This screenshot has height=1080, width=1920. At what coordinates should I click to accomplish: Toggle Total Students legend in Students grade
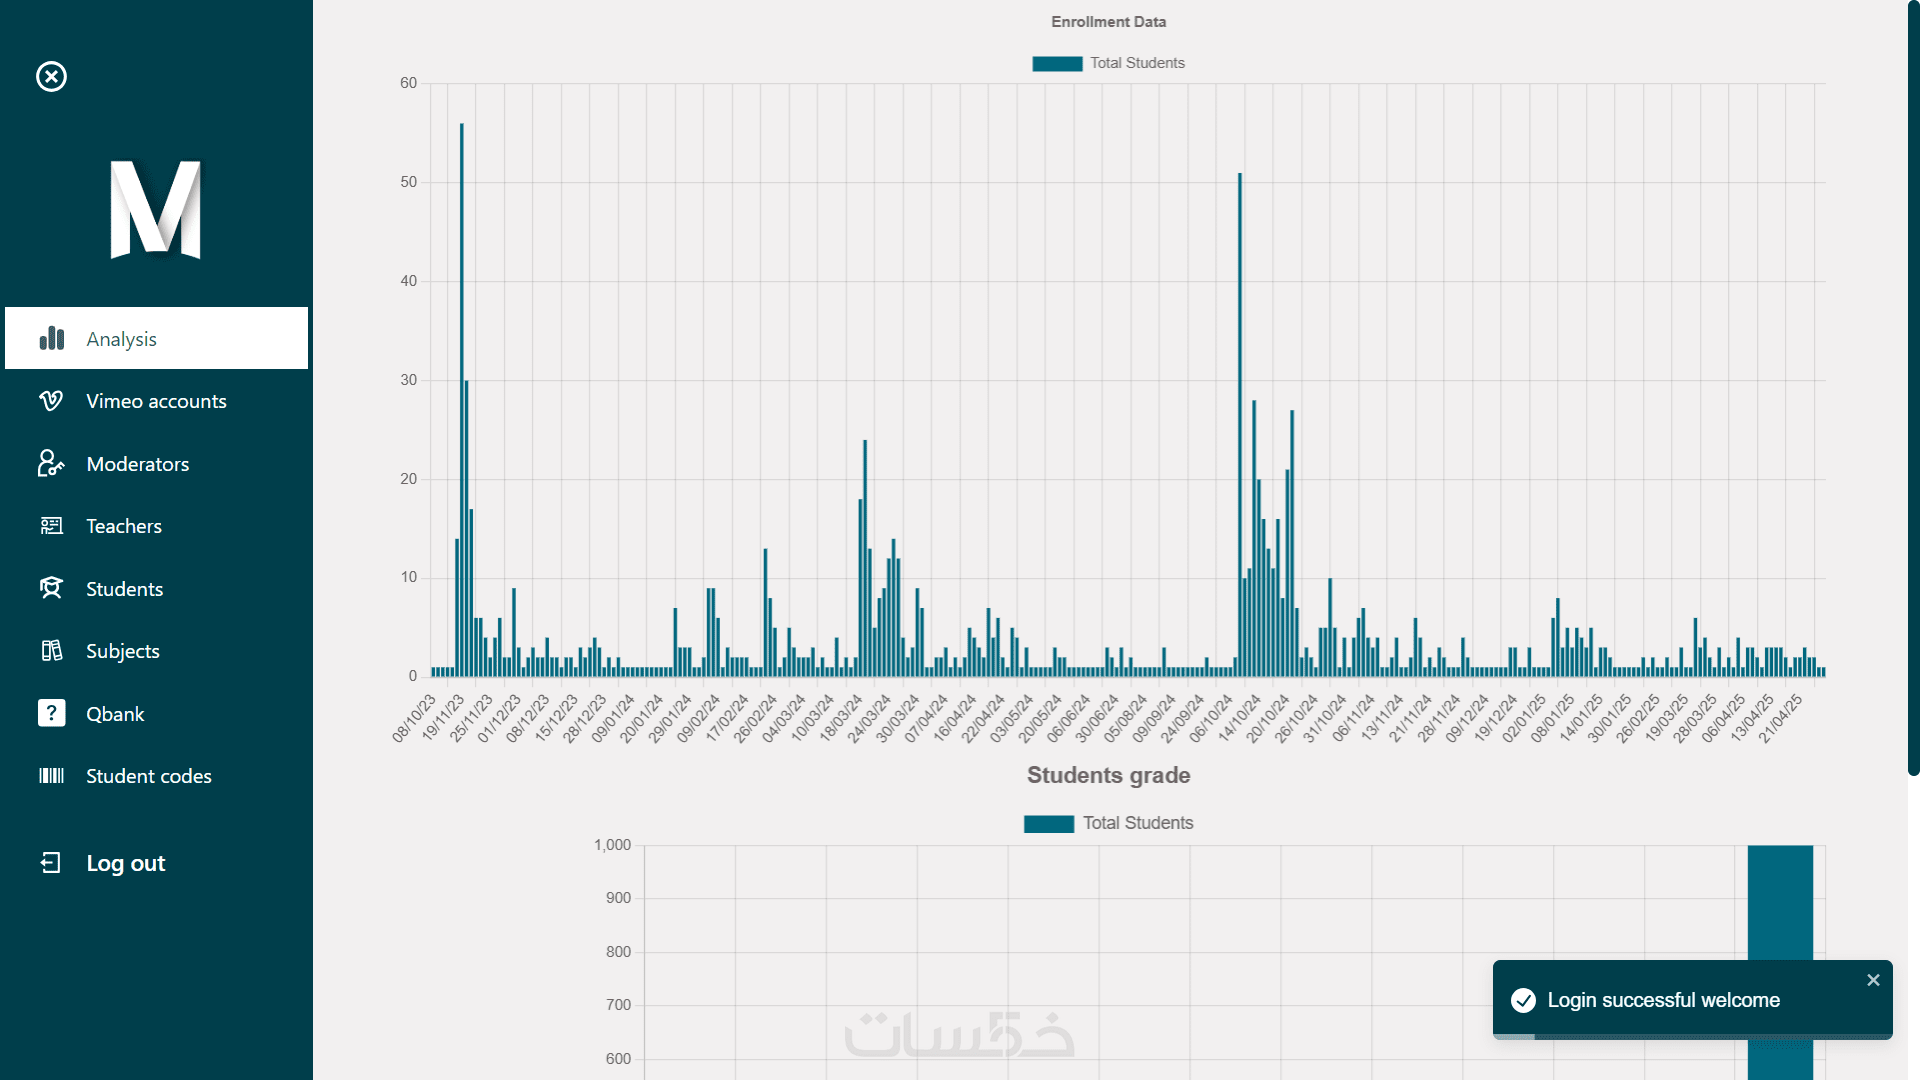[1108, 823]
